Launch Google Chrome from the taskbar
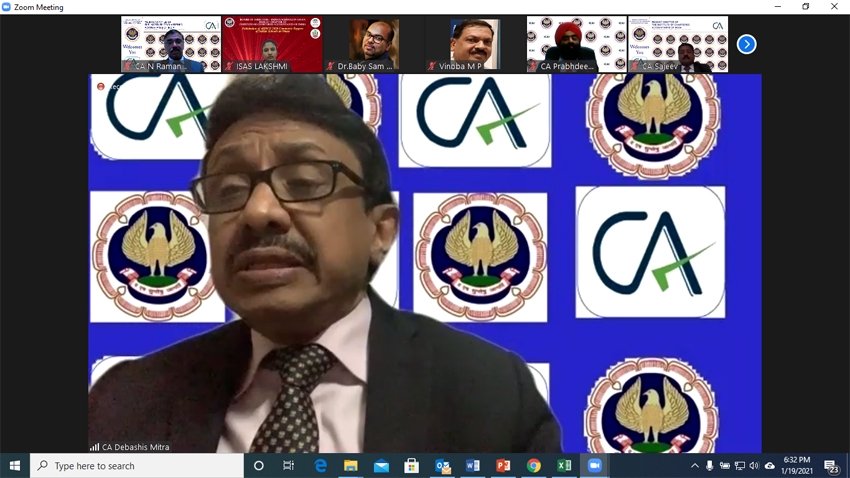The height and width of the screenshot is (478, 850). (x=534, y=466)
